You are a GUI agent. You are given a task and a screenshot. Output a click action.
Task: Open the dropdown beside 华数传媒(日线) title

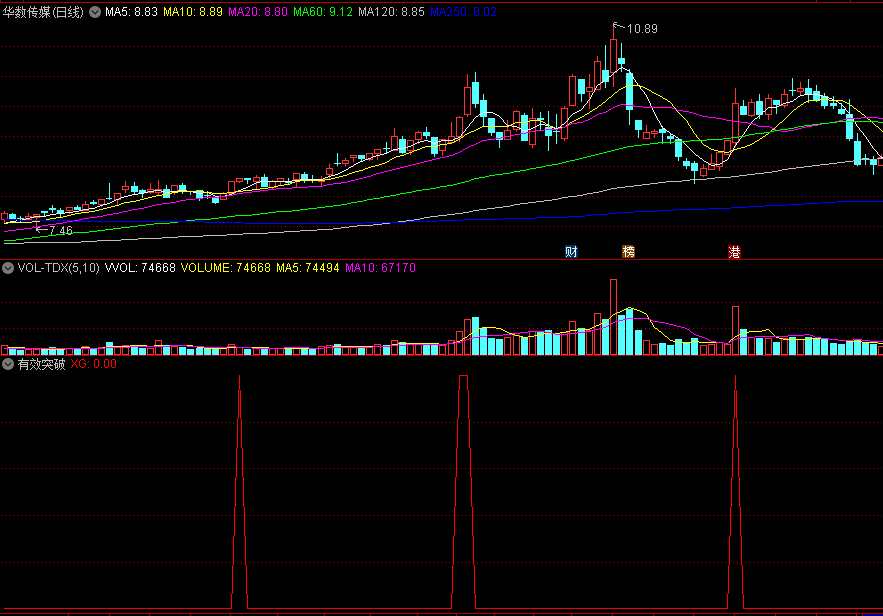95,12
